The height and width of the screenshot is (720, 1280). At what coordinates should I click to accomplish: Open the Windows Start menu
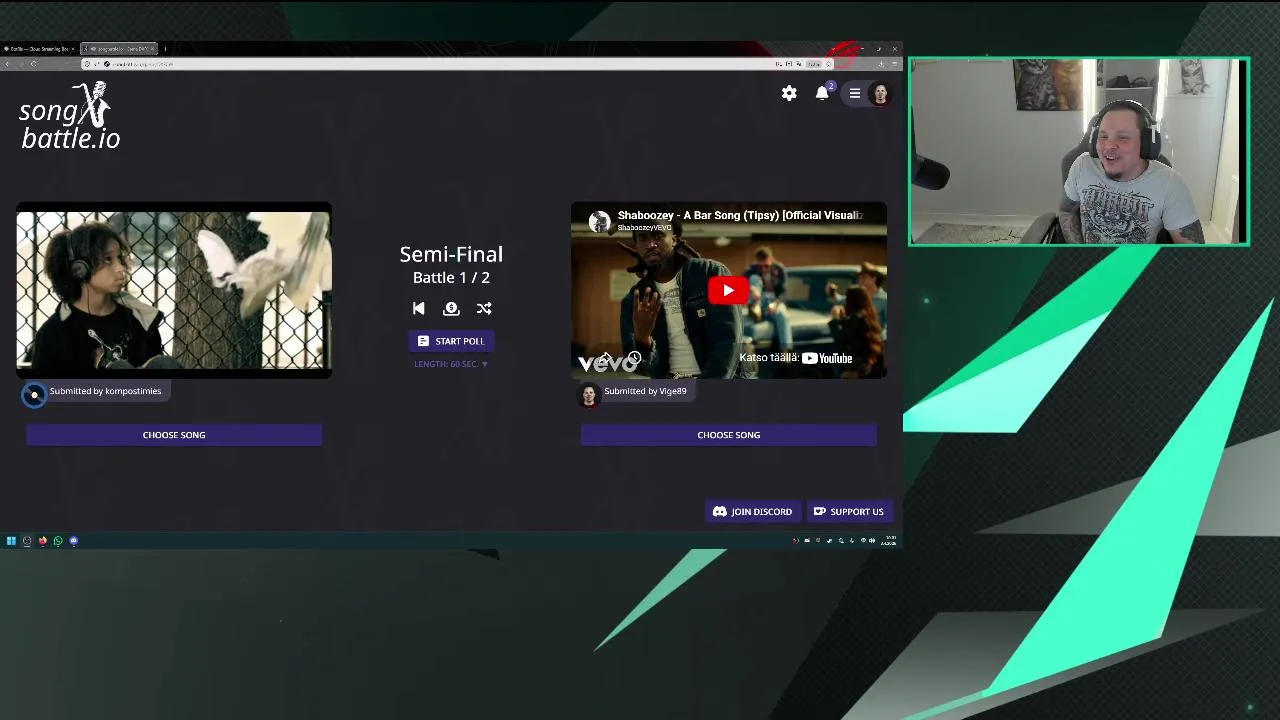point(11,541)
